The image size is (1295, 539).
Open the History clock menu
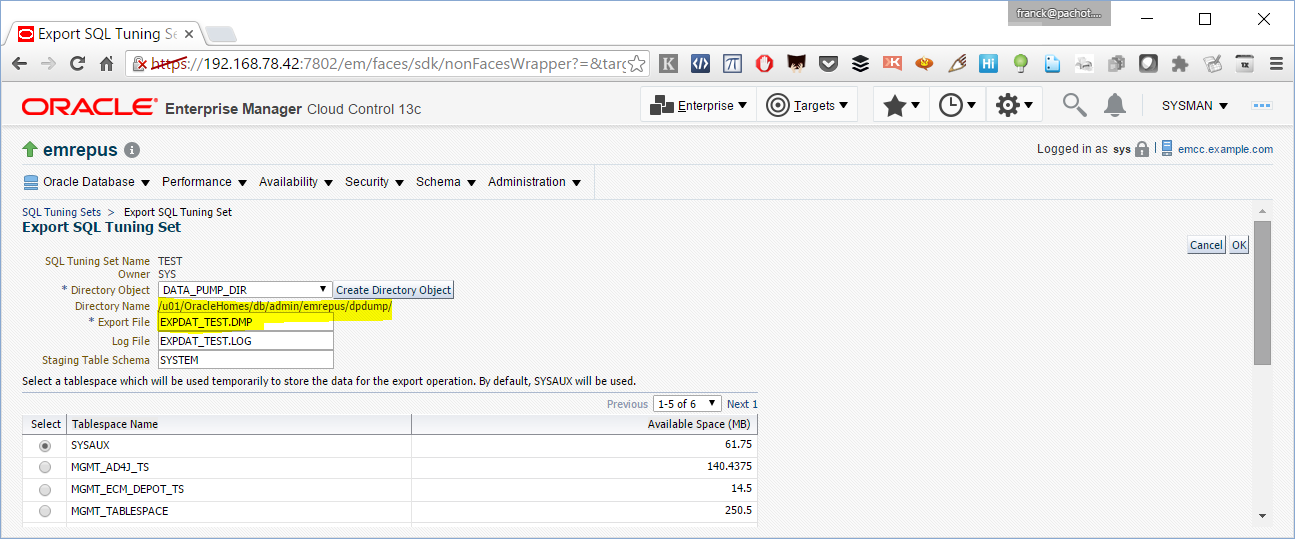point(957,105)
